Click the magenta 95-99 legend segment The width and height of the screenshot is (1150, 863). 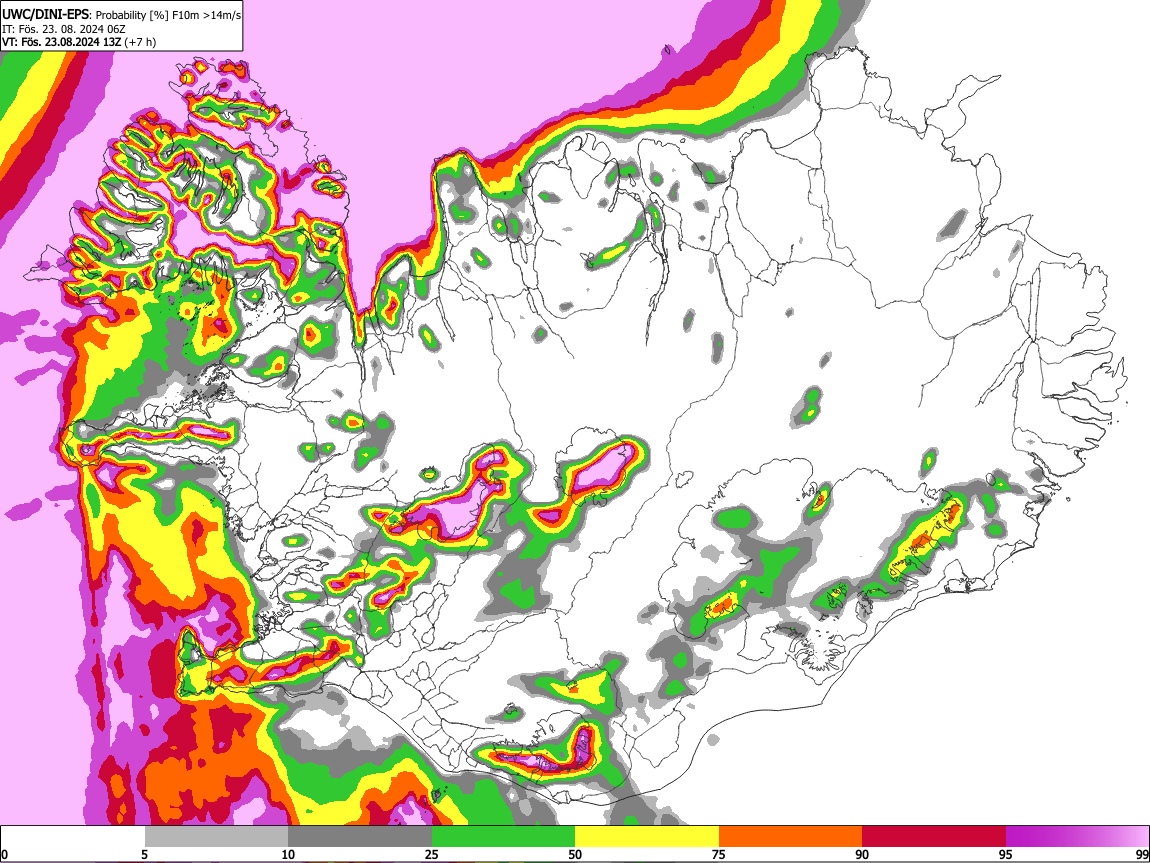point(1077,836)
